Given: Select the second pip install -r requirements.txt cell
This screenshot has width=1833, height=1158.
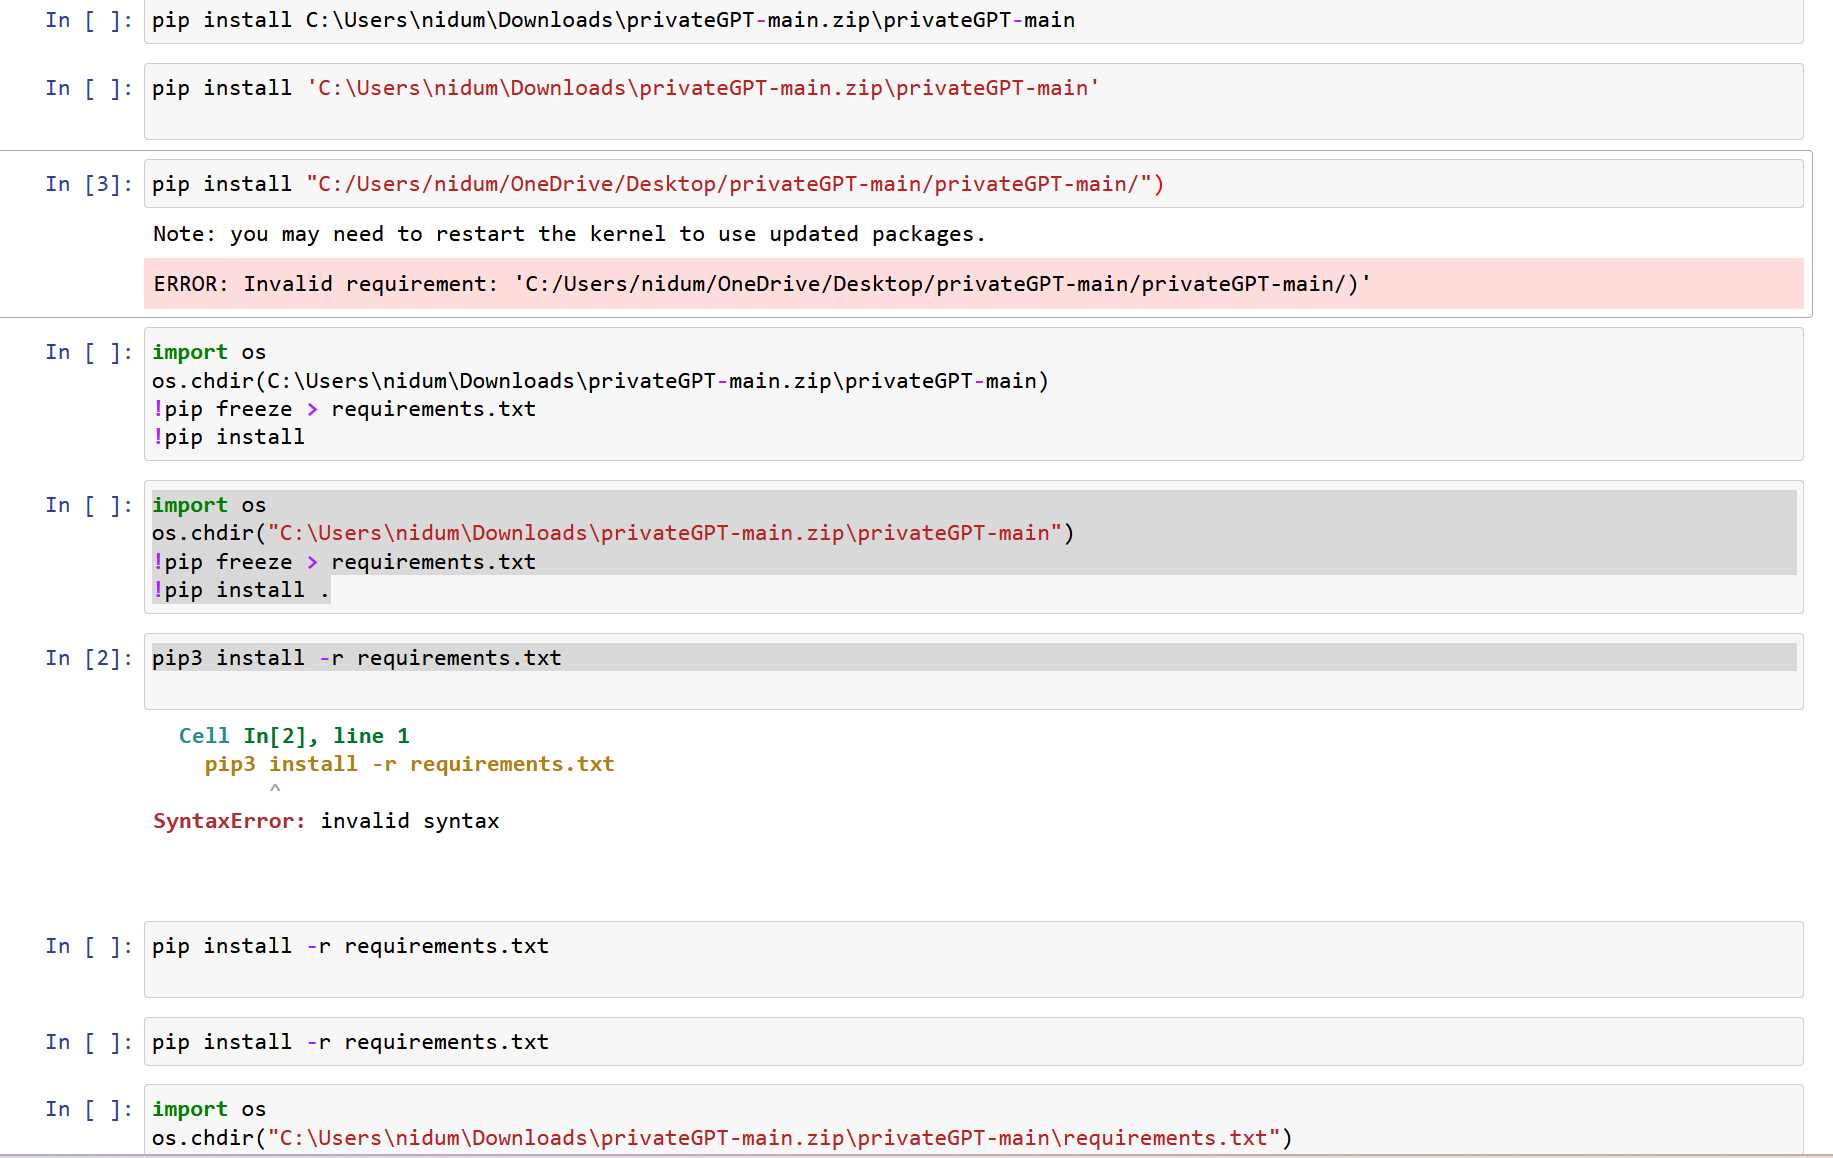Looking at the screenshot, I should 349,1041.
